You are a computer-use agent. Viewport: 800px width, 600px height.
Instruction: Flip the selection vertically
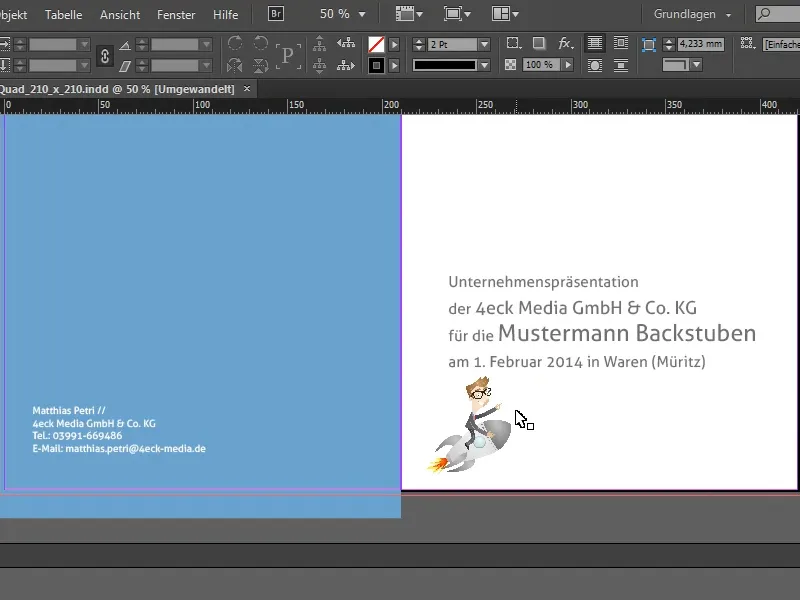pyautogui.click(x=260, y=65)
